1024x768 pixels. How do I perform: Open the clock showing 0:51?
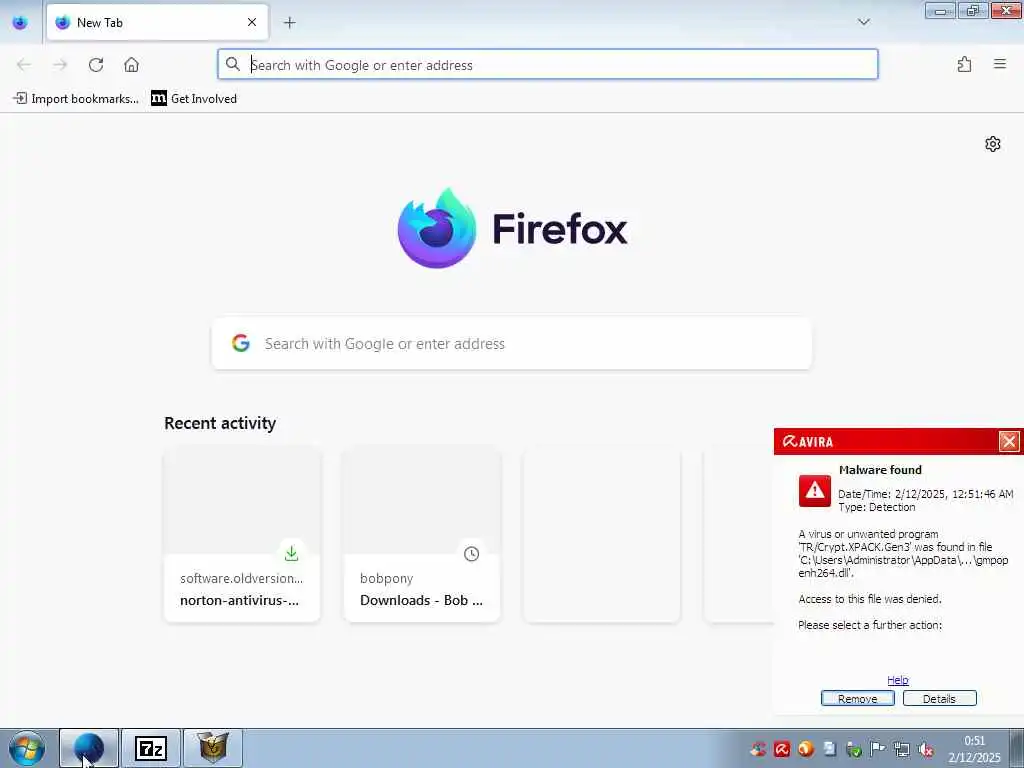(974, 749)
